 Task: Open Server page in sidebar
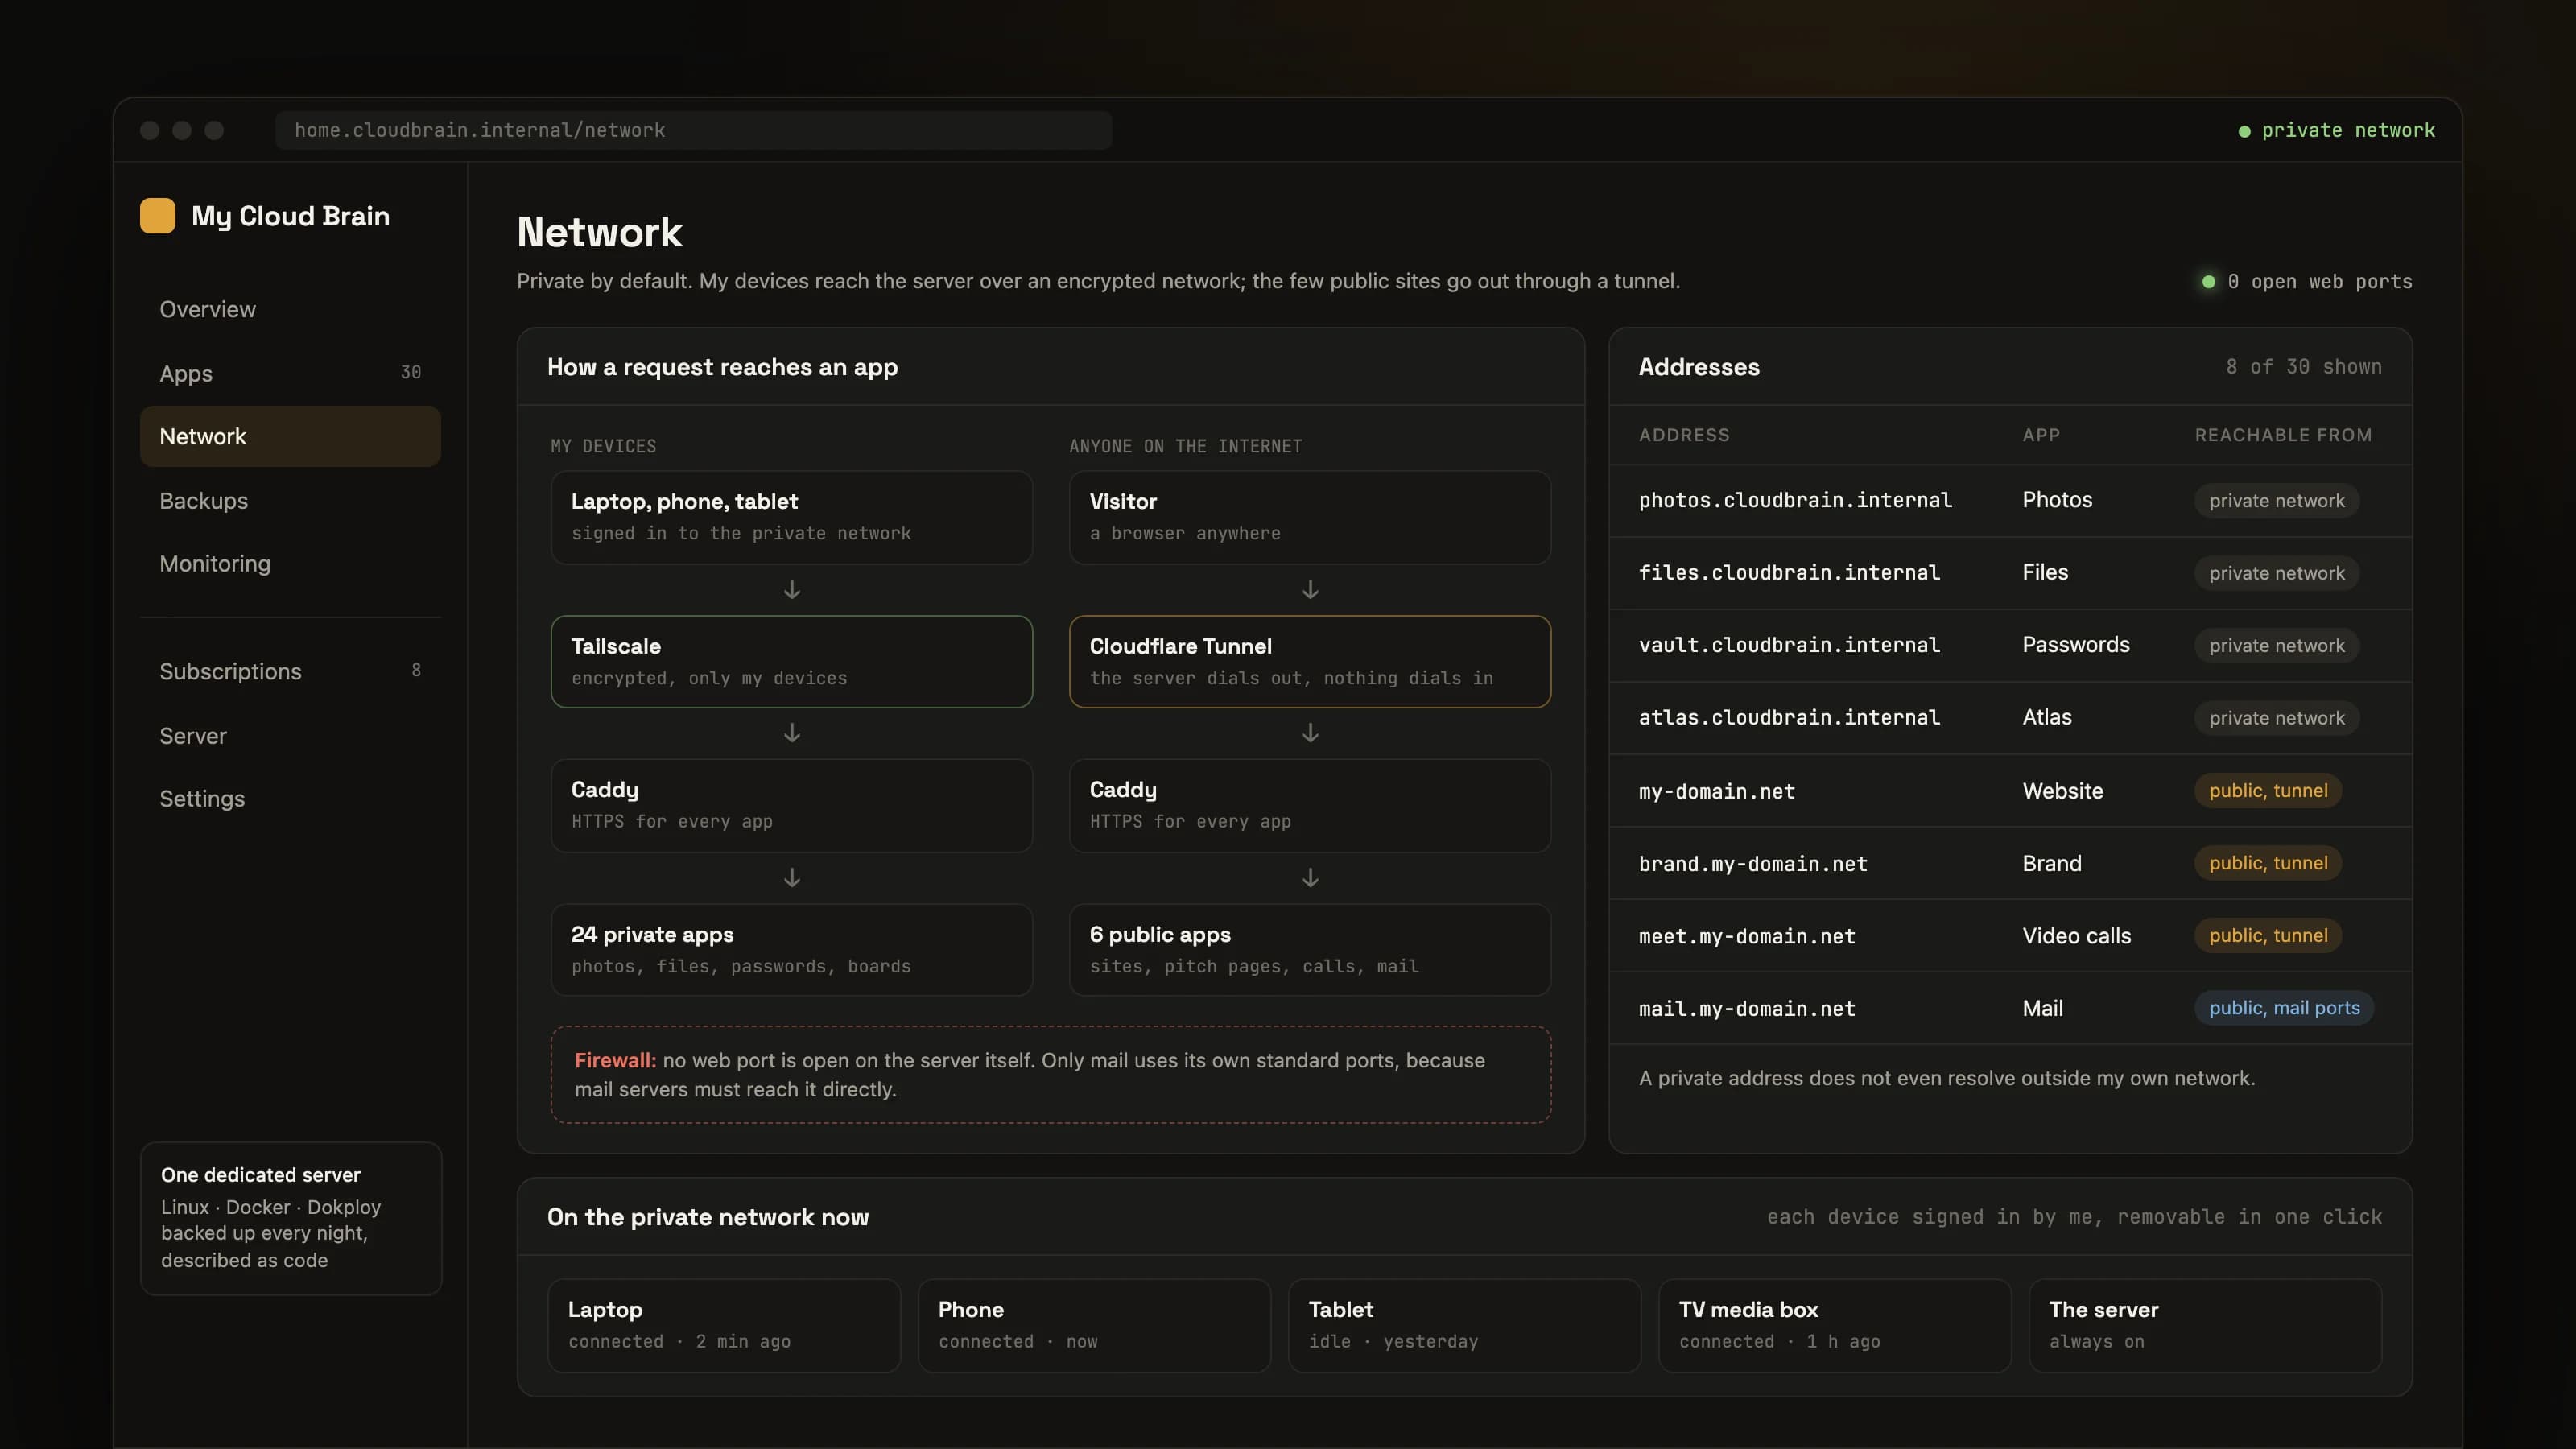(x=290, y=736)
